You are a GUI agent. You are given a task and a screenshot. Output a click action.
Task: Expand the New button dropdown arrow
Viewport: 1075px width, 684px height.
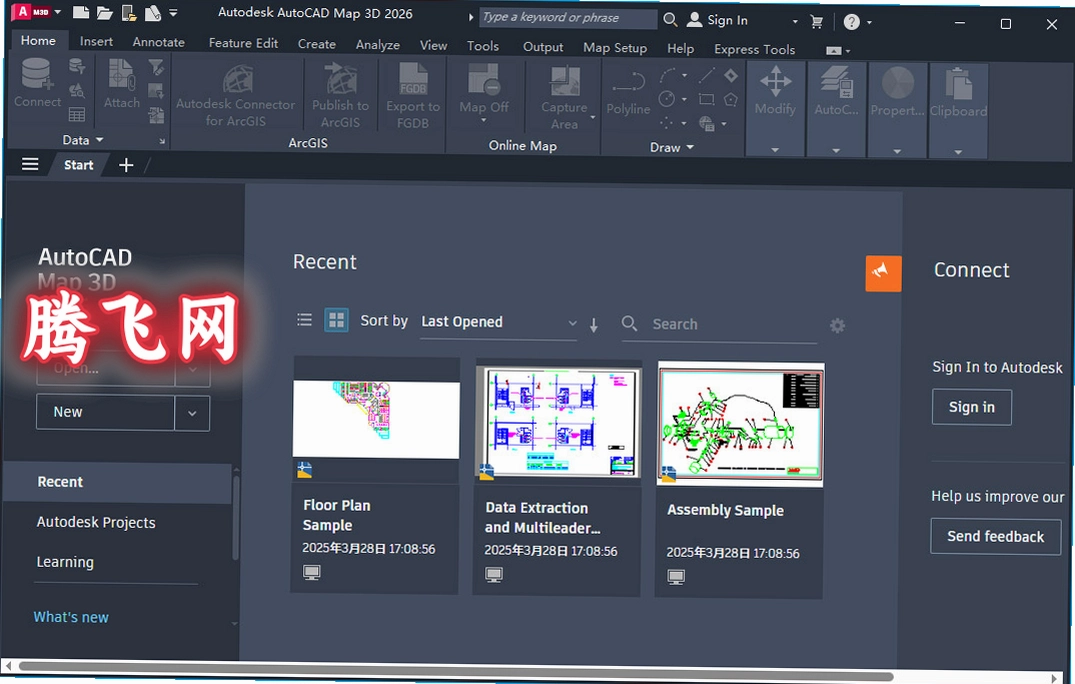pos(193,413)
